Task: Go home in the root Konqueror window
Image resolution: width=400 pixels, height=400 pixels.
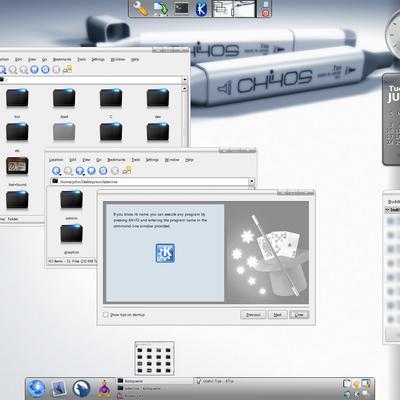Action: [x=34, y=69]
